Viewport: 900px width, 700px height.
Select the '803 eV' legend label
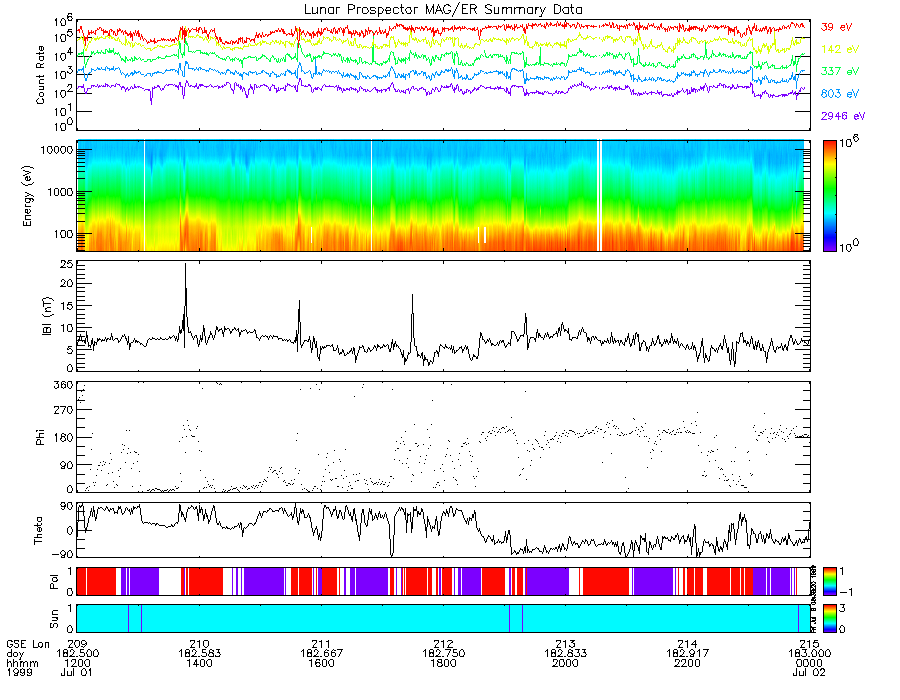(x=840, y=94)
